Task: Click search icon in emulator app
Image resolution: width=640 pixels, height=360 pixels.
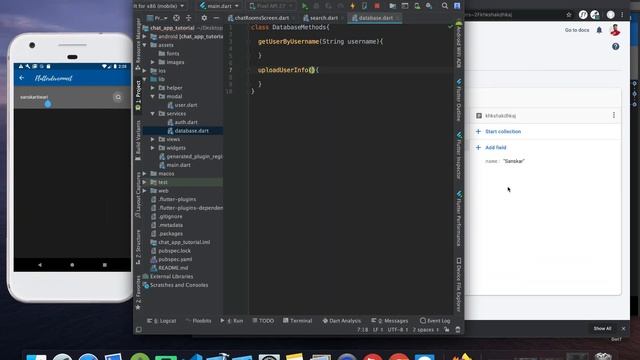Action: click(118, 97)
